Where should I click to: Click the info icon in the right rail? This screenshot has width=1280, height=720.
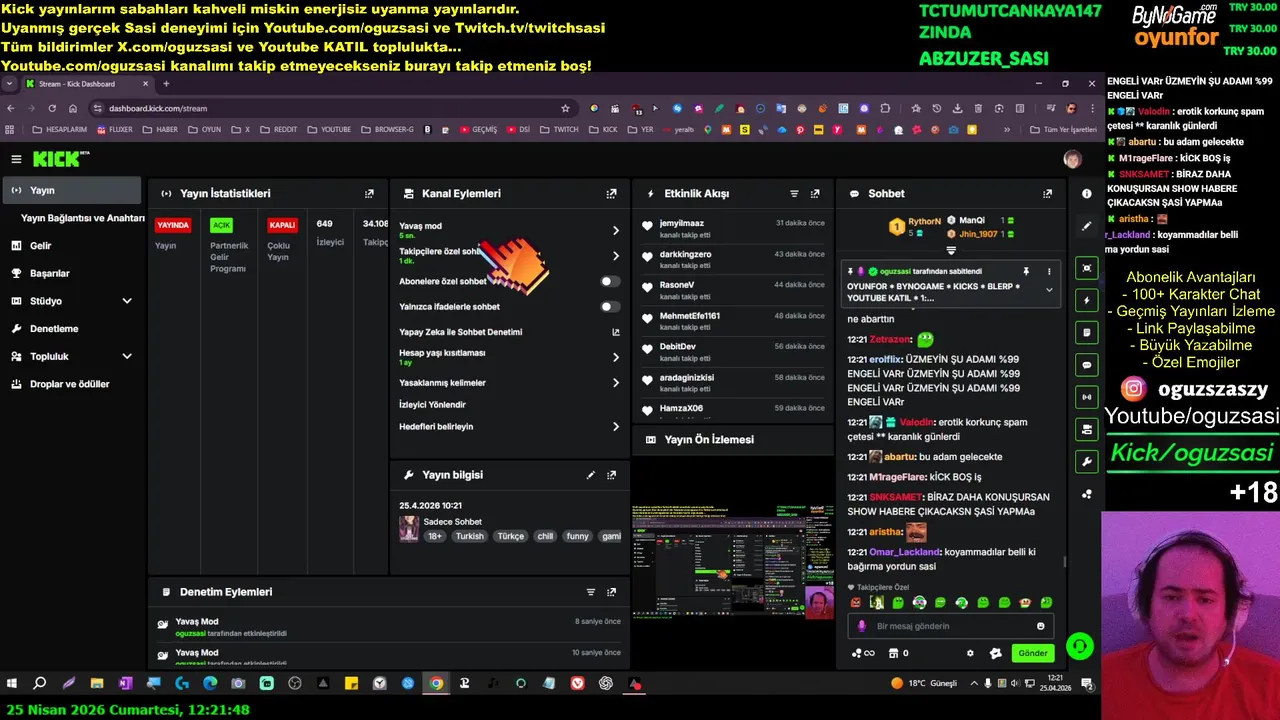click(1087, 194)
